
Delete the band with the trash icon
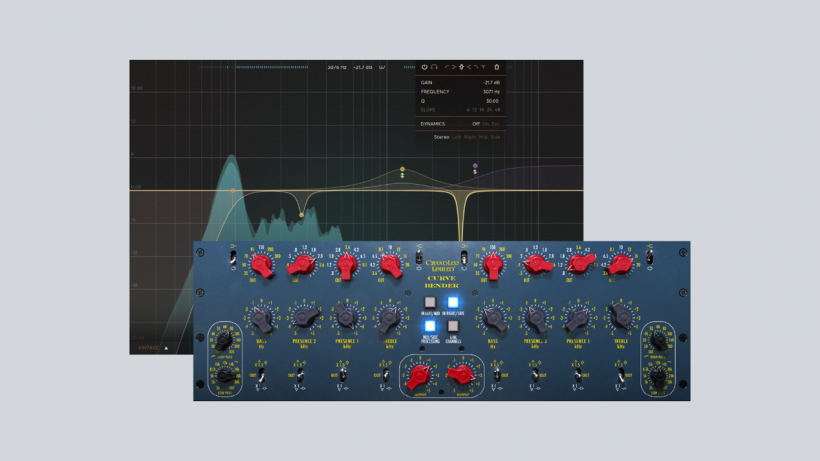click(497, 67)
